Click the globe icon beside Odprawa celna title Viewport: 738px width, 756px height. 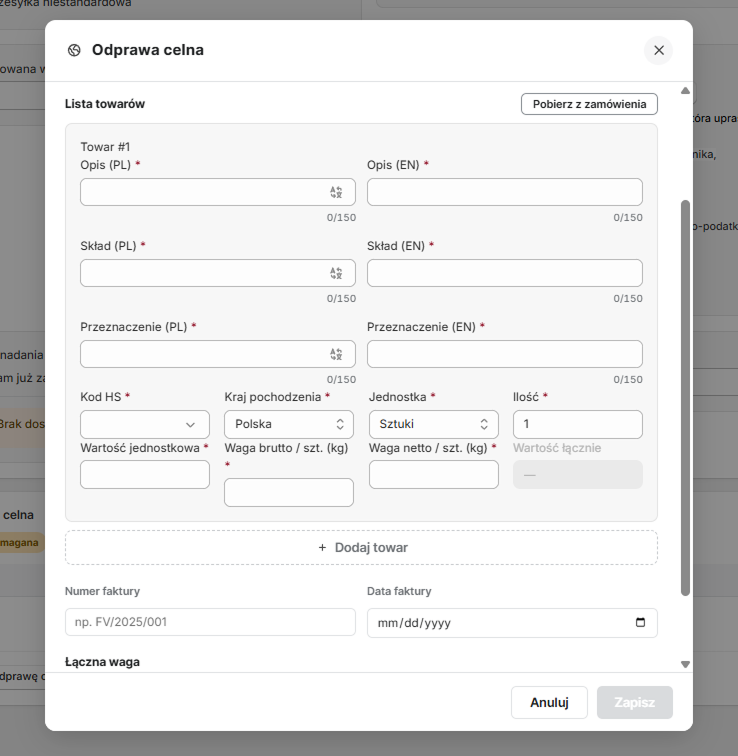click(74, 50)
